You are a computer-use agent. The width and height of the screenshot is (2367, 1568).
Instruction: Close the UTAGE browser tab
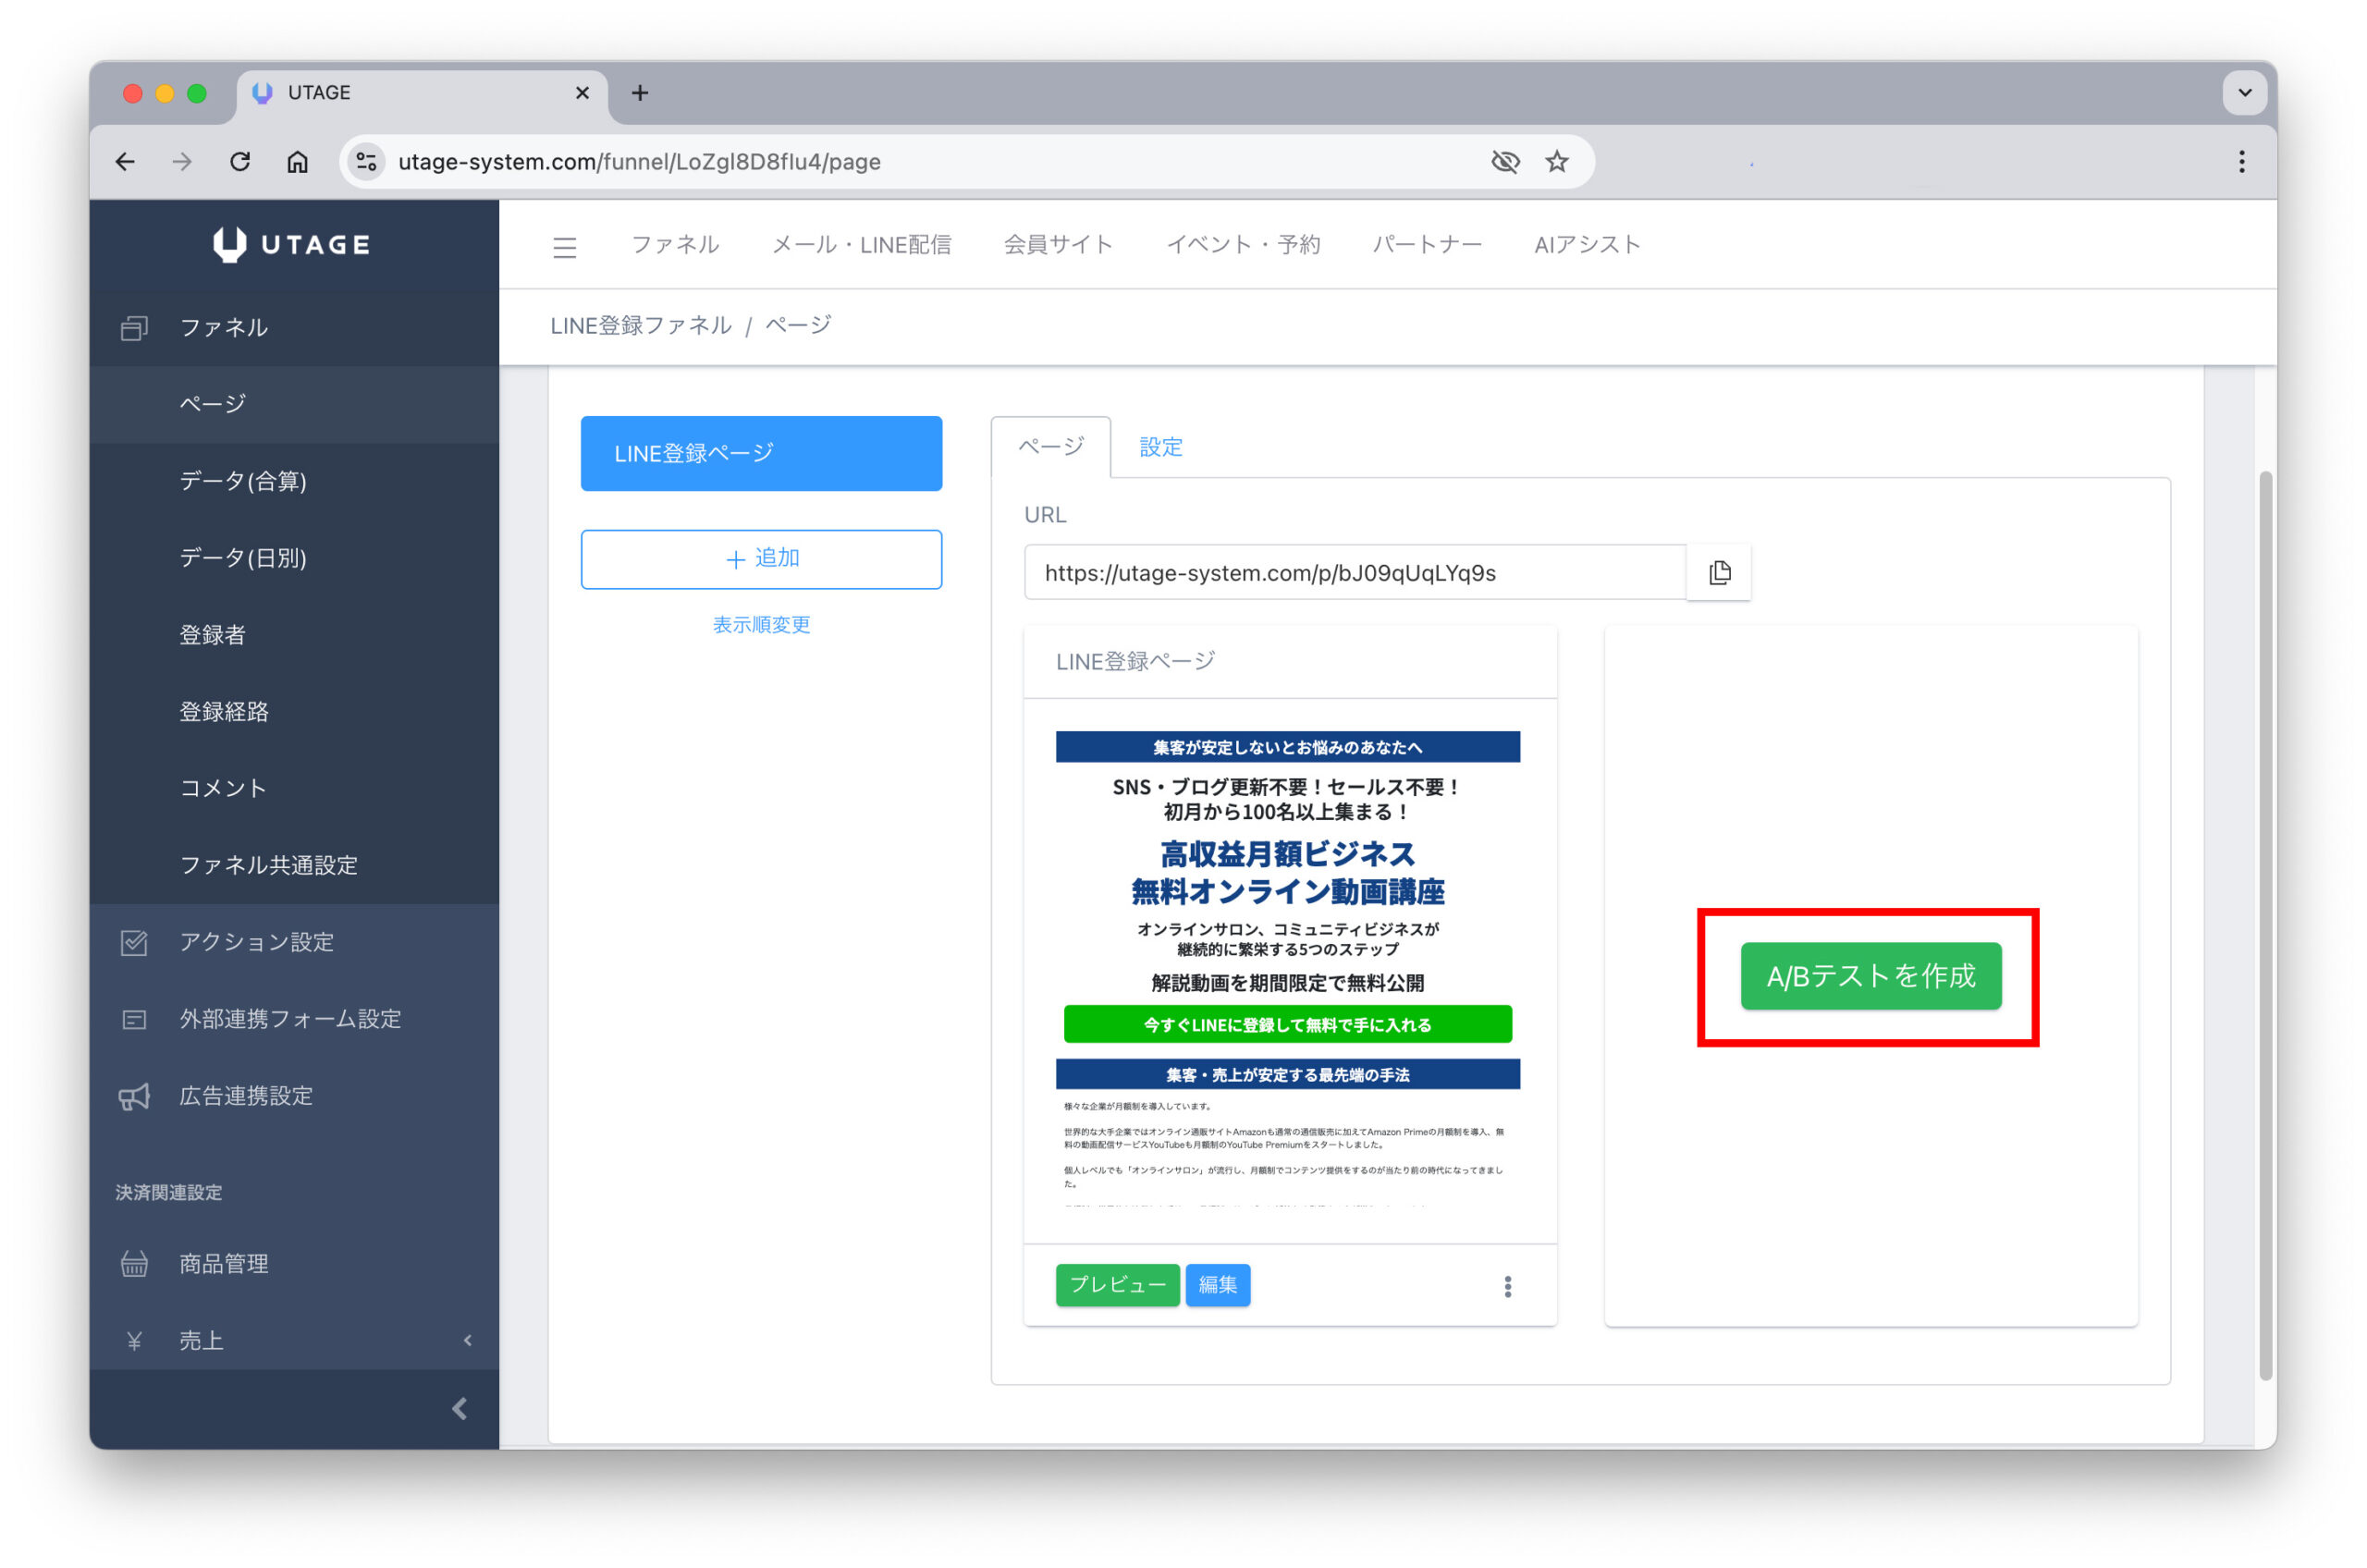click(582, 93)
